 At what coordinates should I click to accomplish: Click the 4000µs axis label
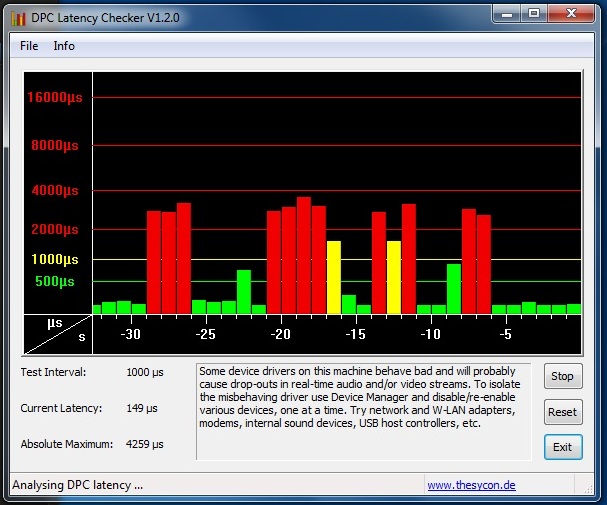(x=55, y=190)
